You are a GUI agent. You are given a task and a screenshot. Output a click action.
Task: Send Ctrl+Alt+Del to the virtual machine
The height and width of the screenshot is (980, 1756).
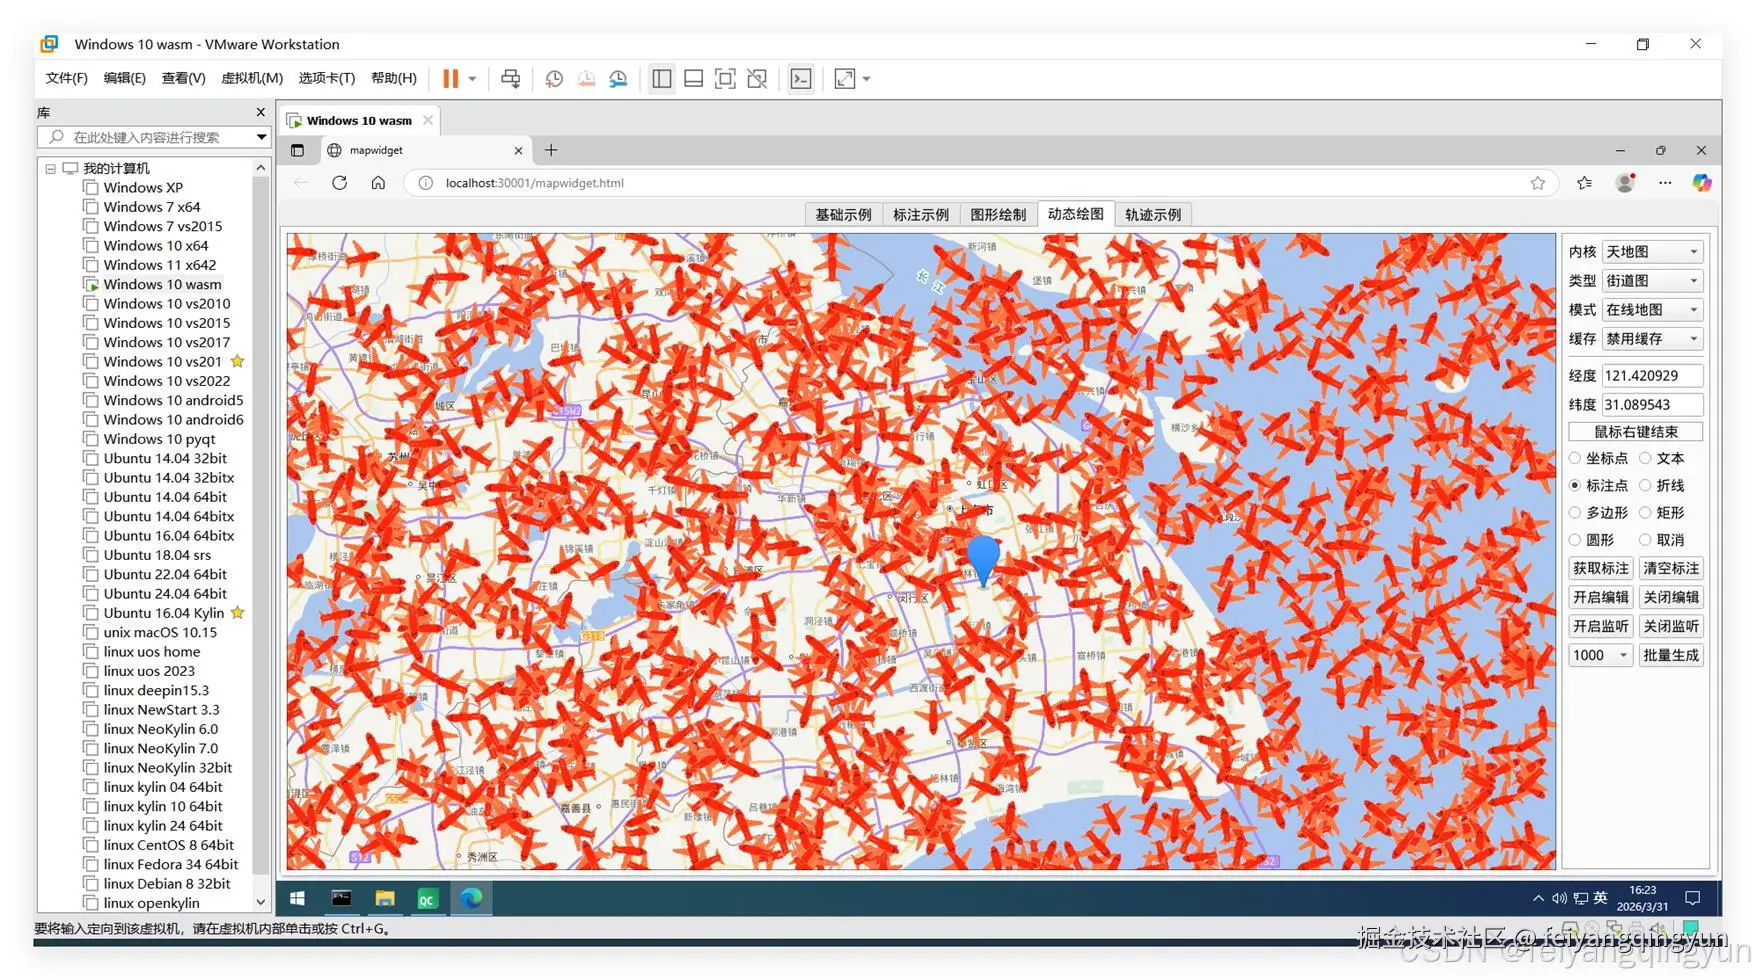(x=510, y=79)
